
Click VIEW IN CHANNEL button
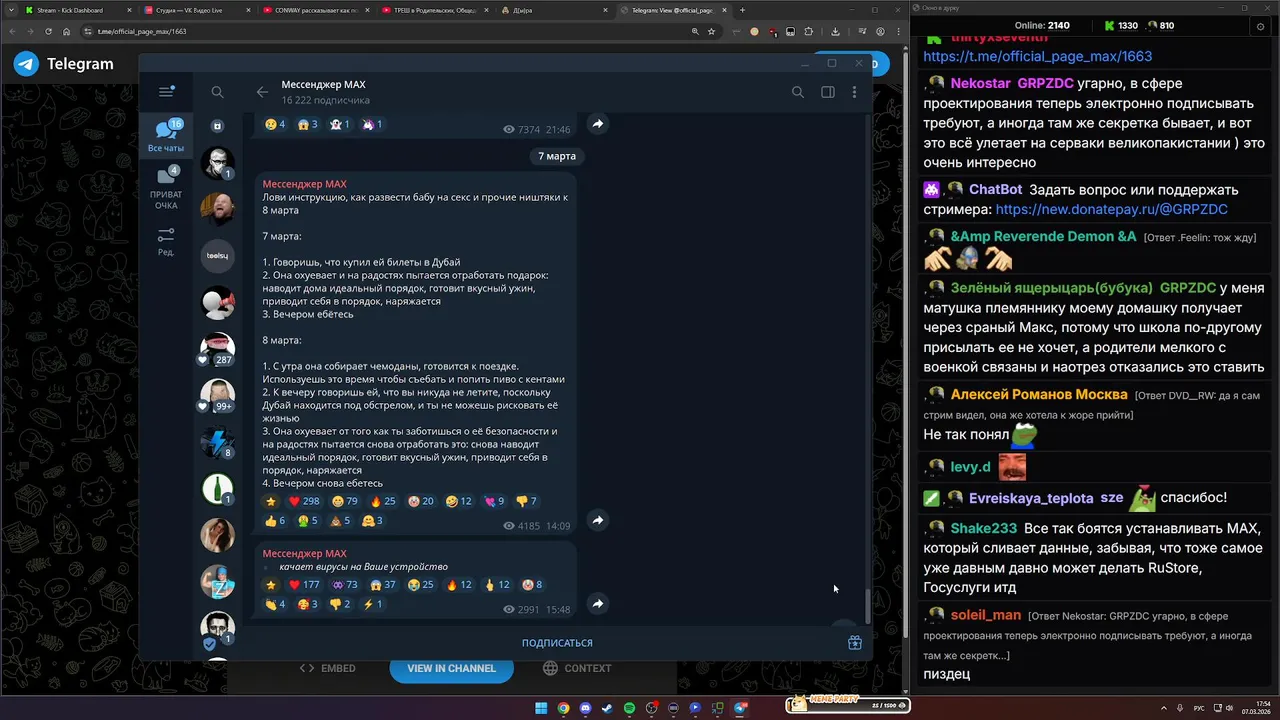pyautogui.click(x=451, y=668)
